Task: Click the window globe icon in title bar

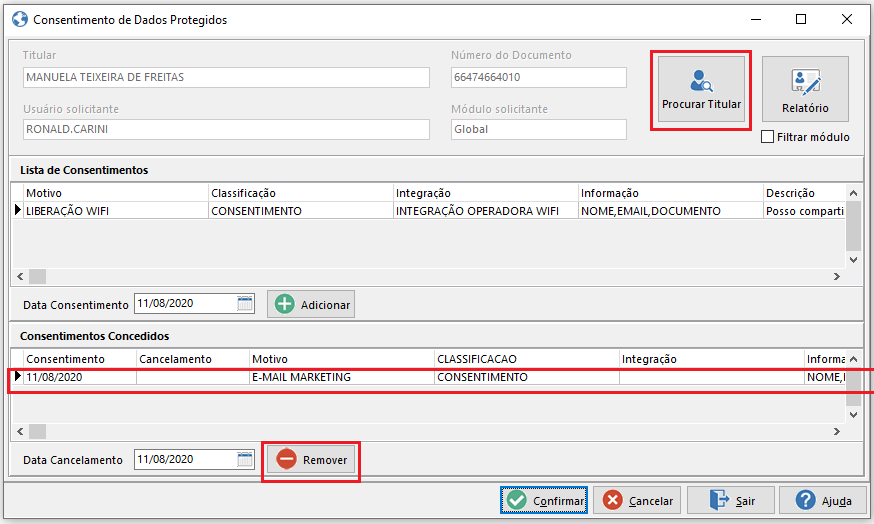Action: pyautogui.click(x=20, y=20)
